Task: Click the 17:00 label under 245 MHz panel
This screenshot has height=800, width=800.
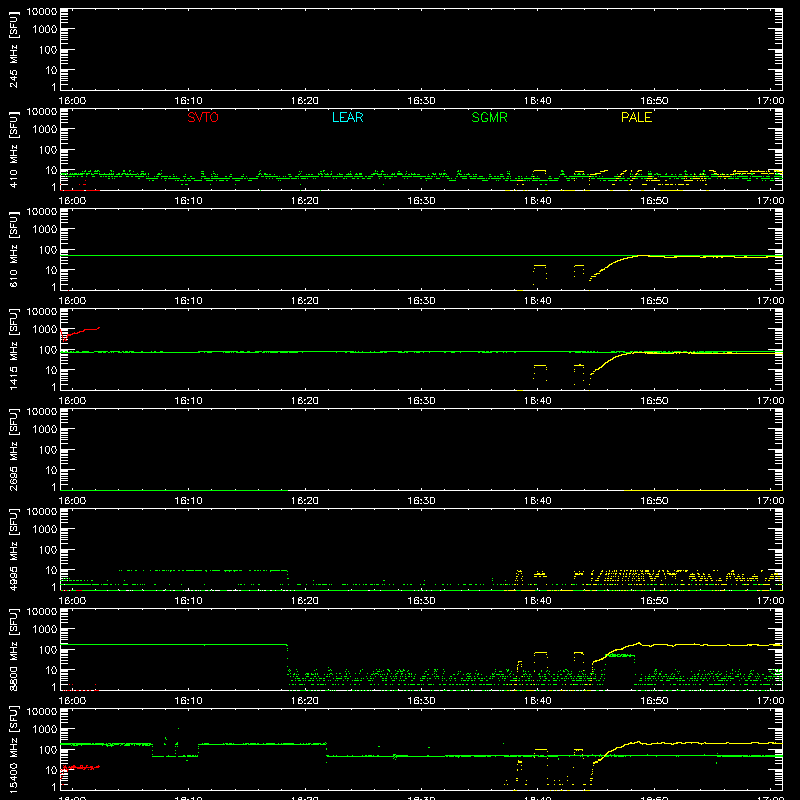Action: tap(770, 101)
